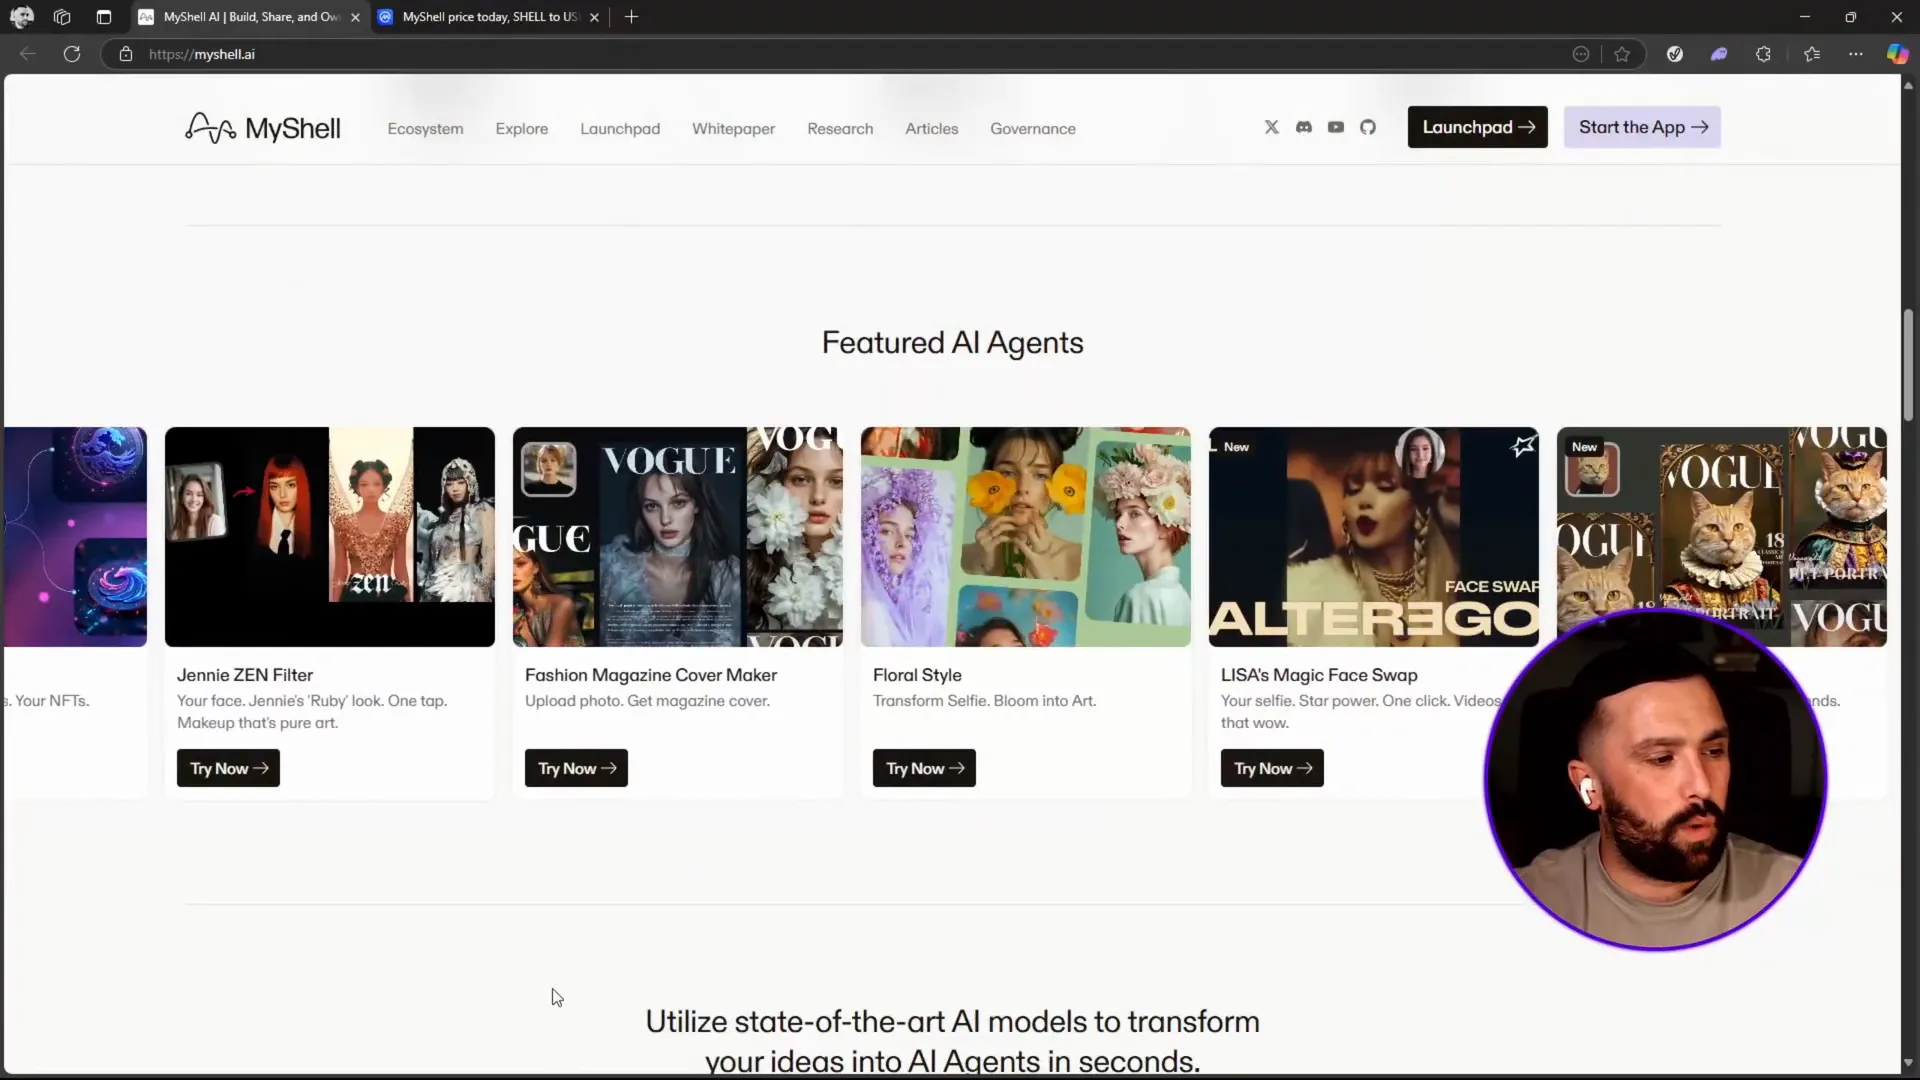Switch to MyShell price today tab
The image size is (1920, 1080).
(488, 17)
